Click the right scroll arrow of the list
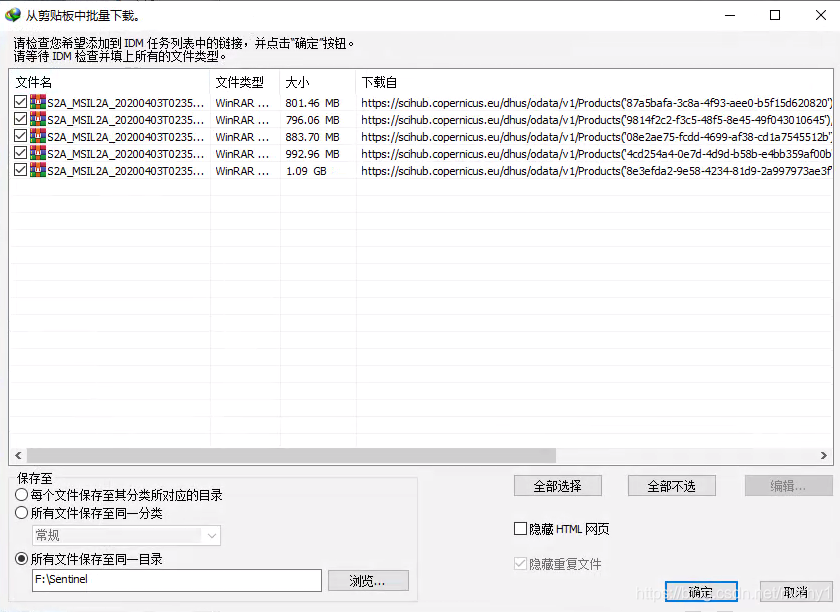The image size is (840, 612). point(824,456)
